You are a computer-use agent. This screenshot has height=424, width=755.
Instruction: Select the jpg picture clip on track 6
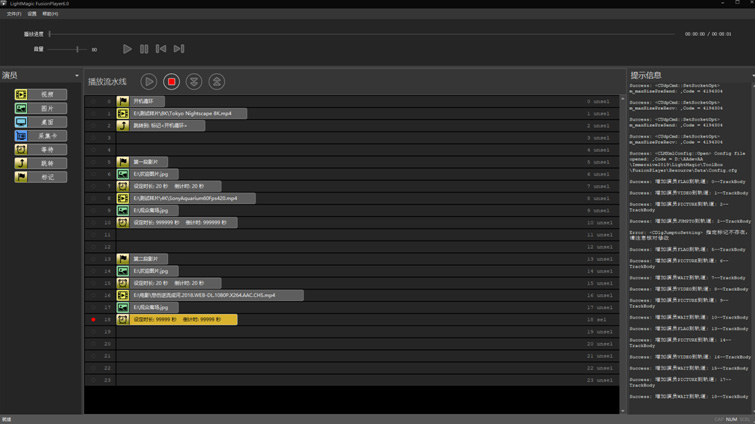click(x=147, y=174)
